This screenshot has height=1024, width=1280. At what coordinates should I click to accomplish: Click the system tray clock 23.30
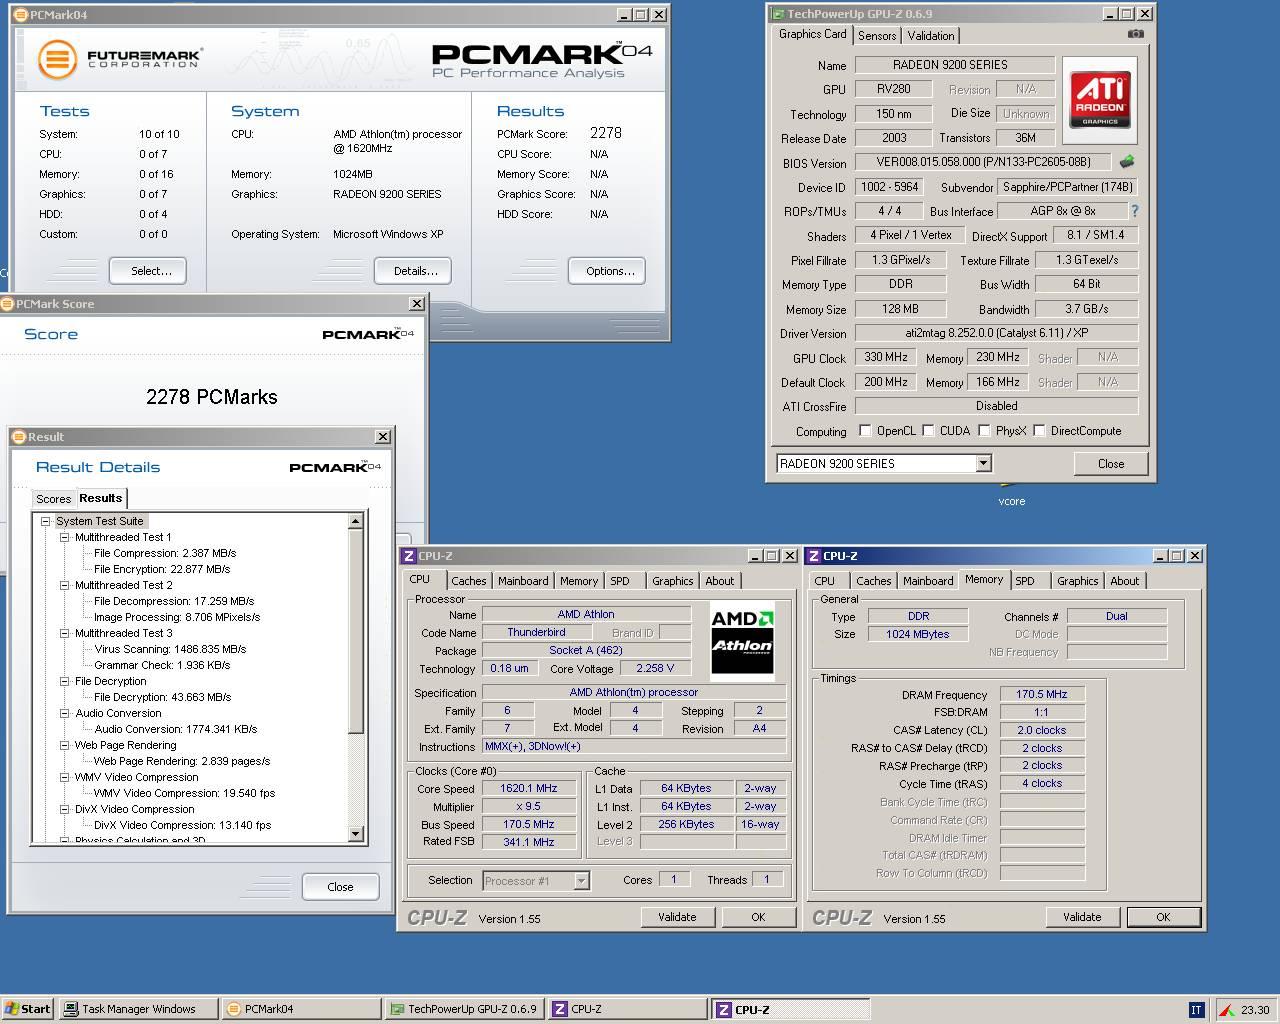pyautogui.click(x=1255, y=1010)
